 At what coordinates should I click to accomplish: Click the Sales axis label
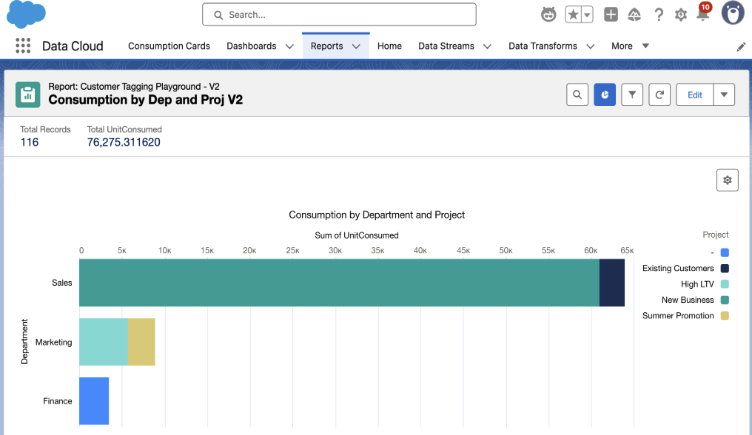coord(62,283)
